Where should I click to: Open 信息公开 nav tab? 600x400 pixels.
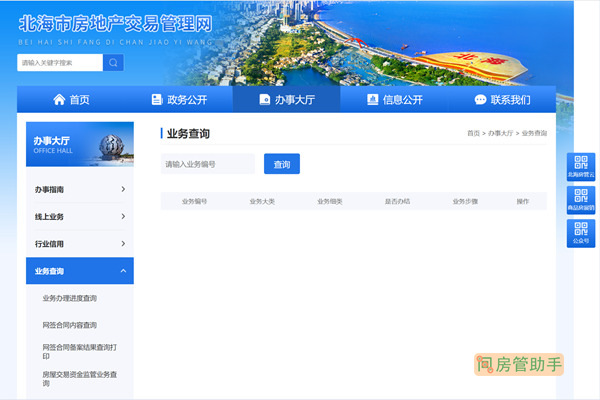tap(395, 100)
